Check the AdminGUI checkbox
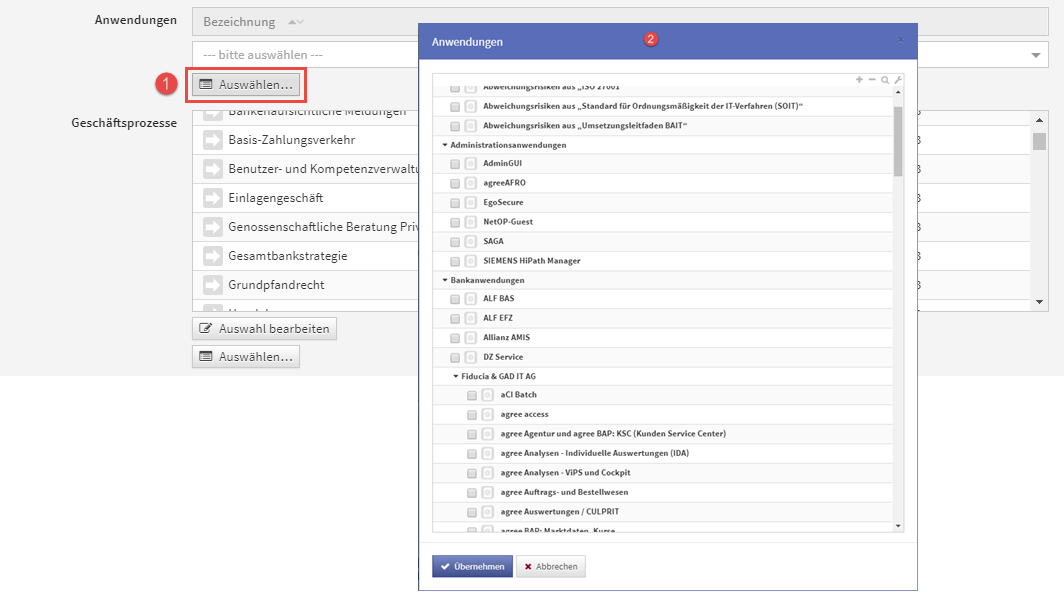Screen dimensions: 1064x592 (455, 164)
